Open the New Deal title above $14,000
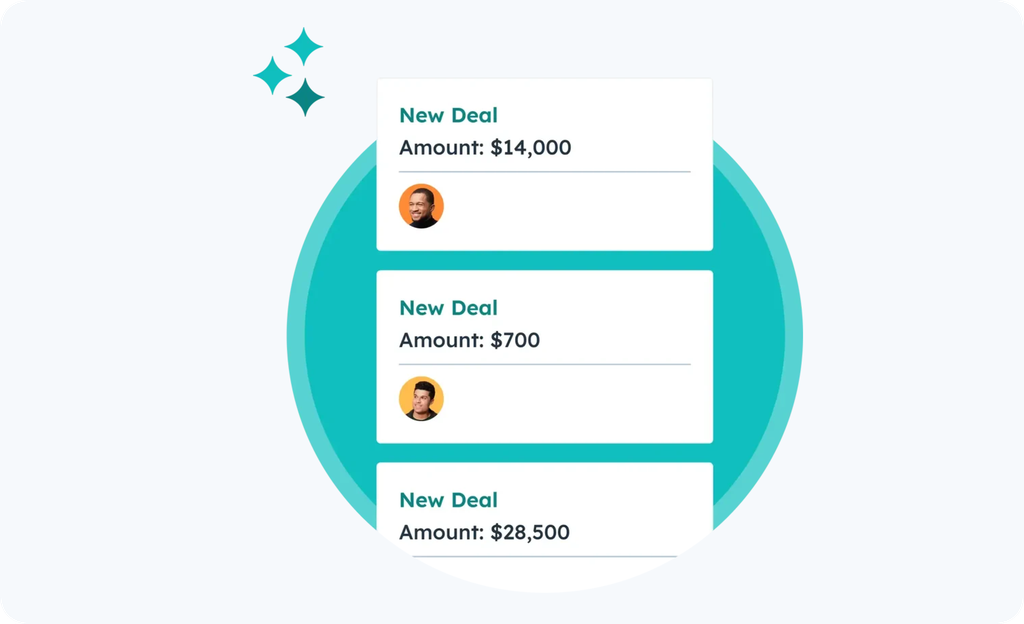Viewport: 1024px width, 624px height. click(x=448, y=116)
